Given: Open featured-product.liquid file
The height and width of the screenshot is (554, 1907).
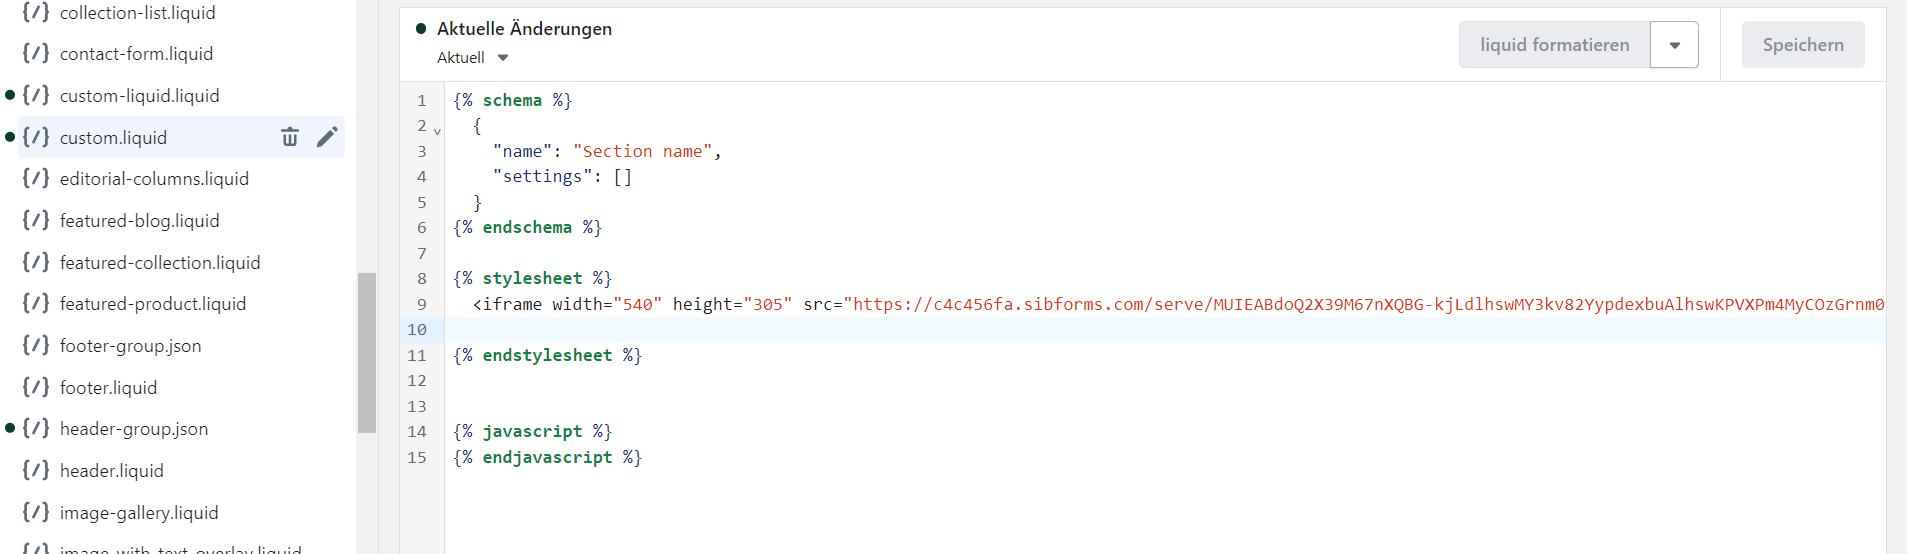Looking at the screenshot, I should pyautogui.click(x=153, y=304).
